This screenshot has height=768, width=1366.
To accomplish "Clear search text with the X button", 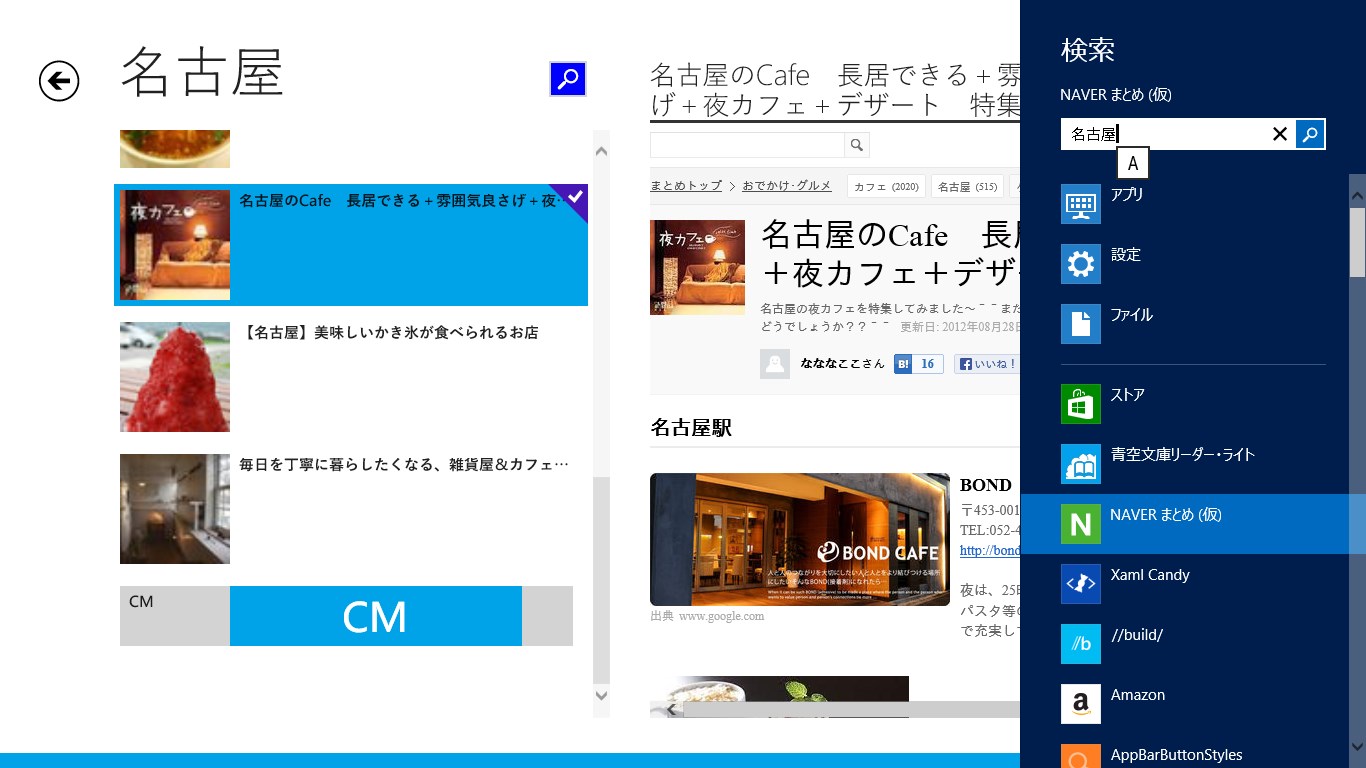I will click(1279, 133).
